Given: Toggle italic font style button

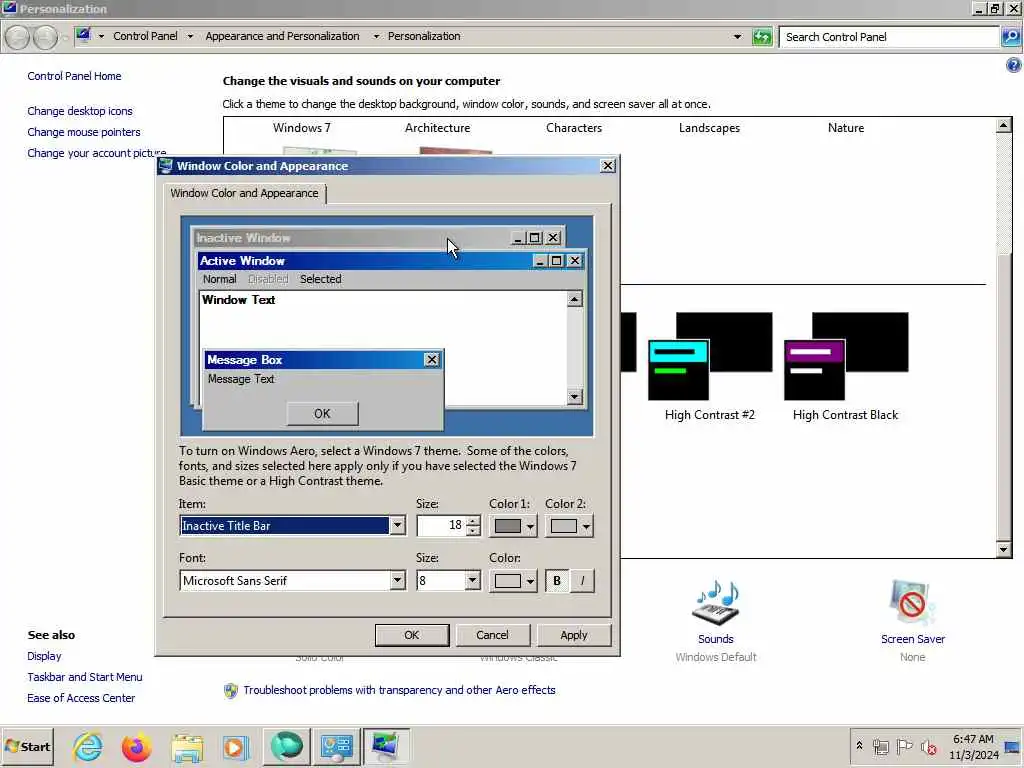Looking at the screenshot, I should 583,581.
